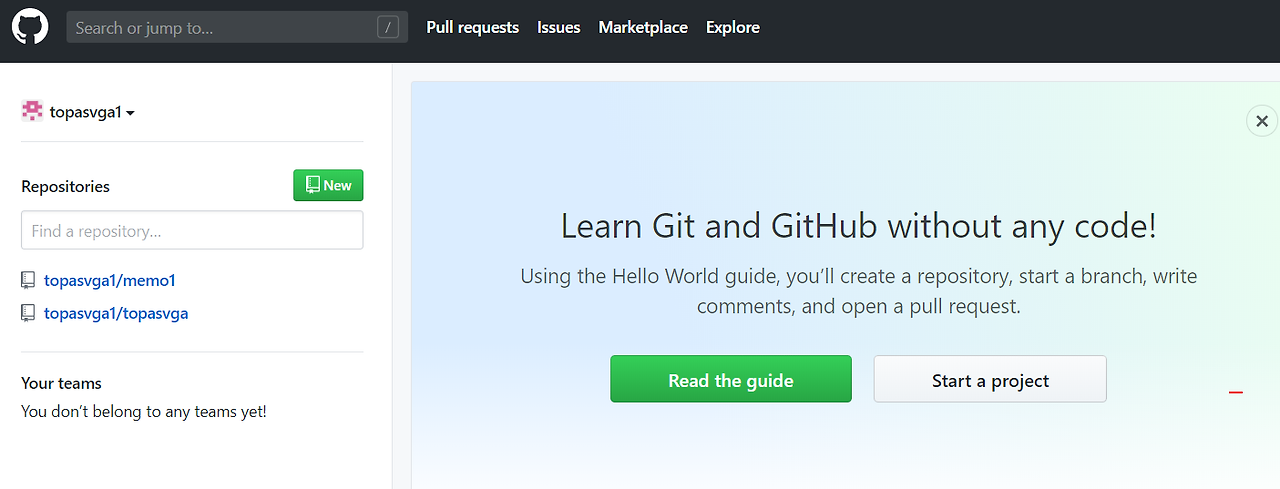This screenshot has width=1280, height=489.
Task: Click the repo icon beside topasvga1/memo1
Action: pyautogui.click(x=28, y=280)
